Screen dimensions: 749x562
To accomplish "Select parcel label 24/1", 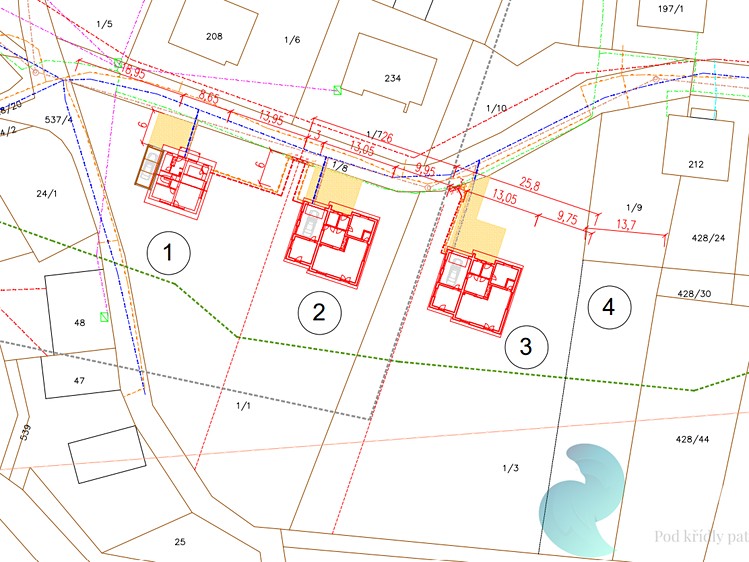I will [47, 193].
